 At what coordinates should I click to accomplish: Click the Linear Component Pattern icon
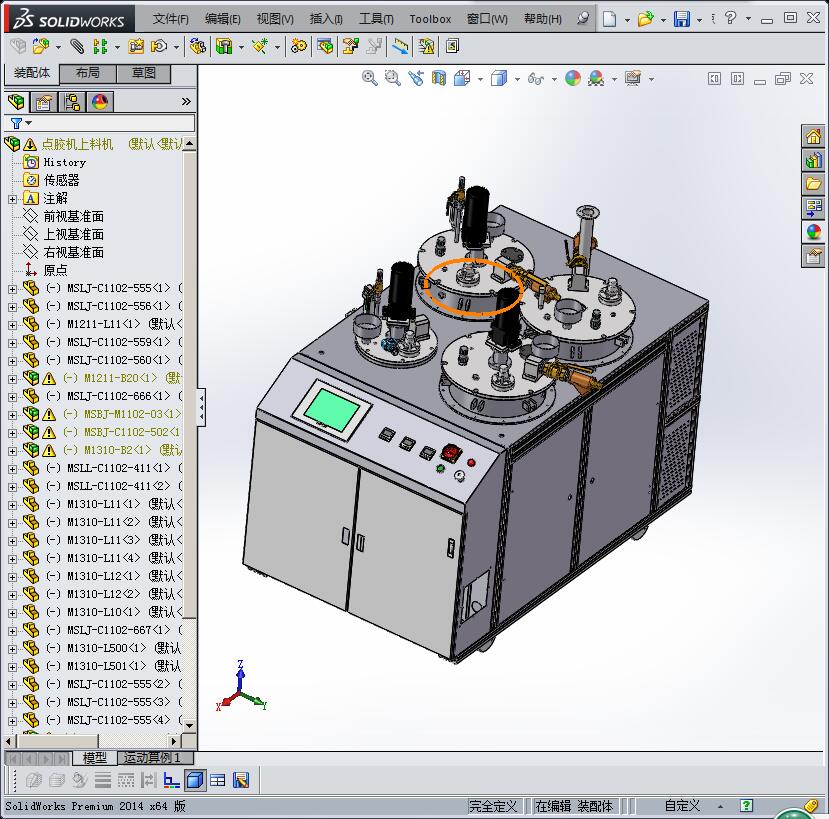click(x=99, y=47)
